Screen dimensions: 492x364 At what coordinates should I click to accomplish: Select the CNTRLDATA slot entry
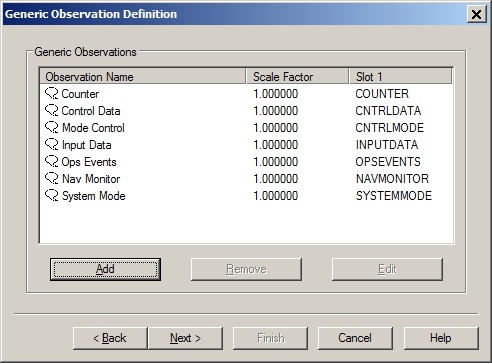tap(388, 111)
